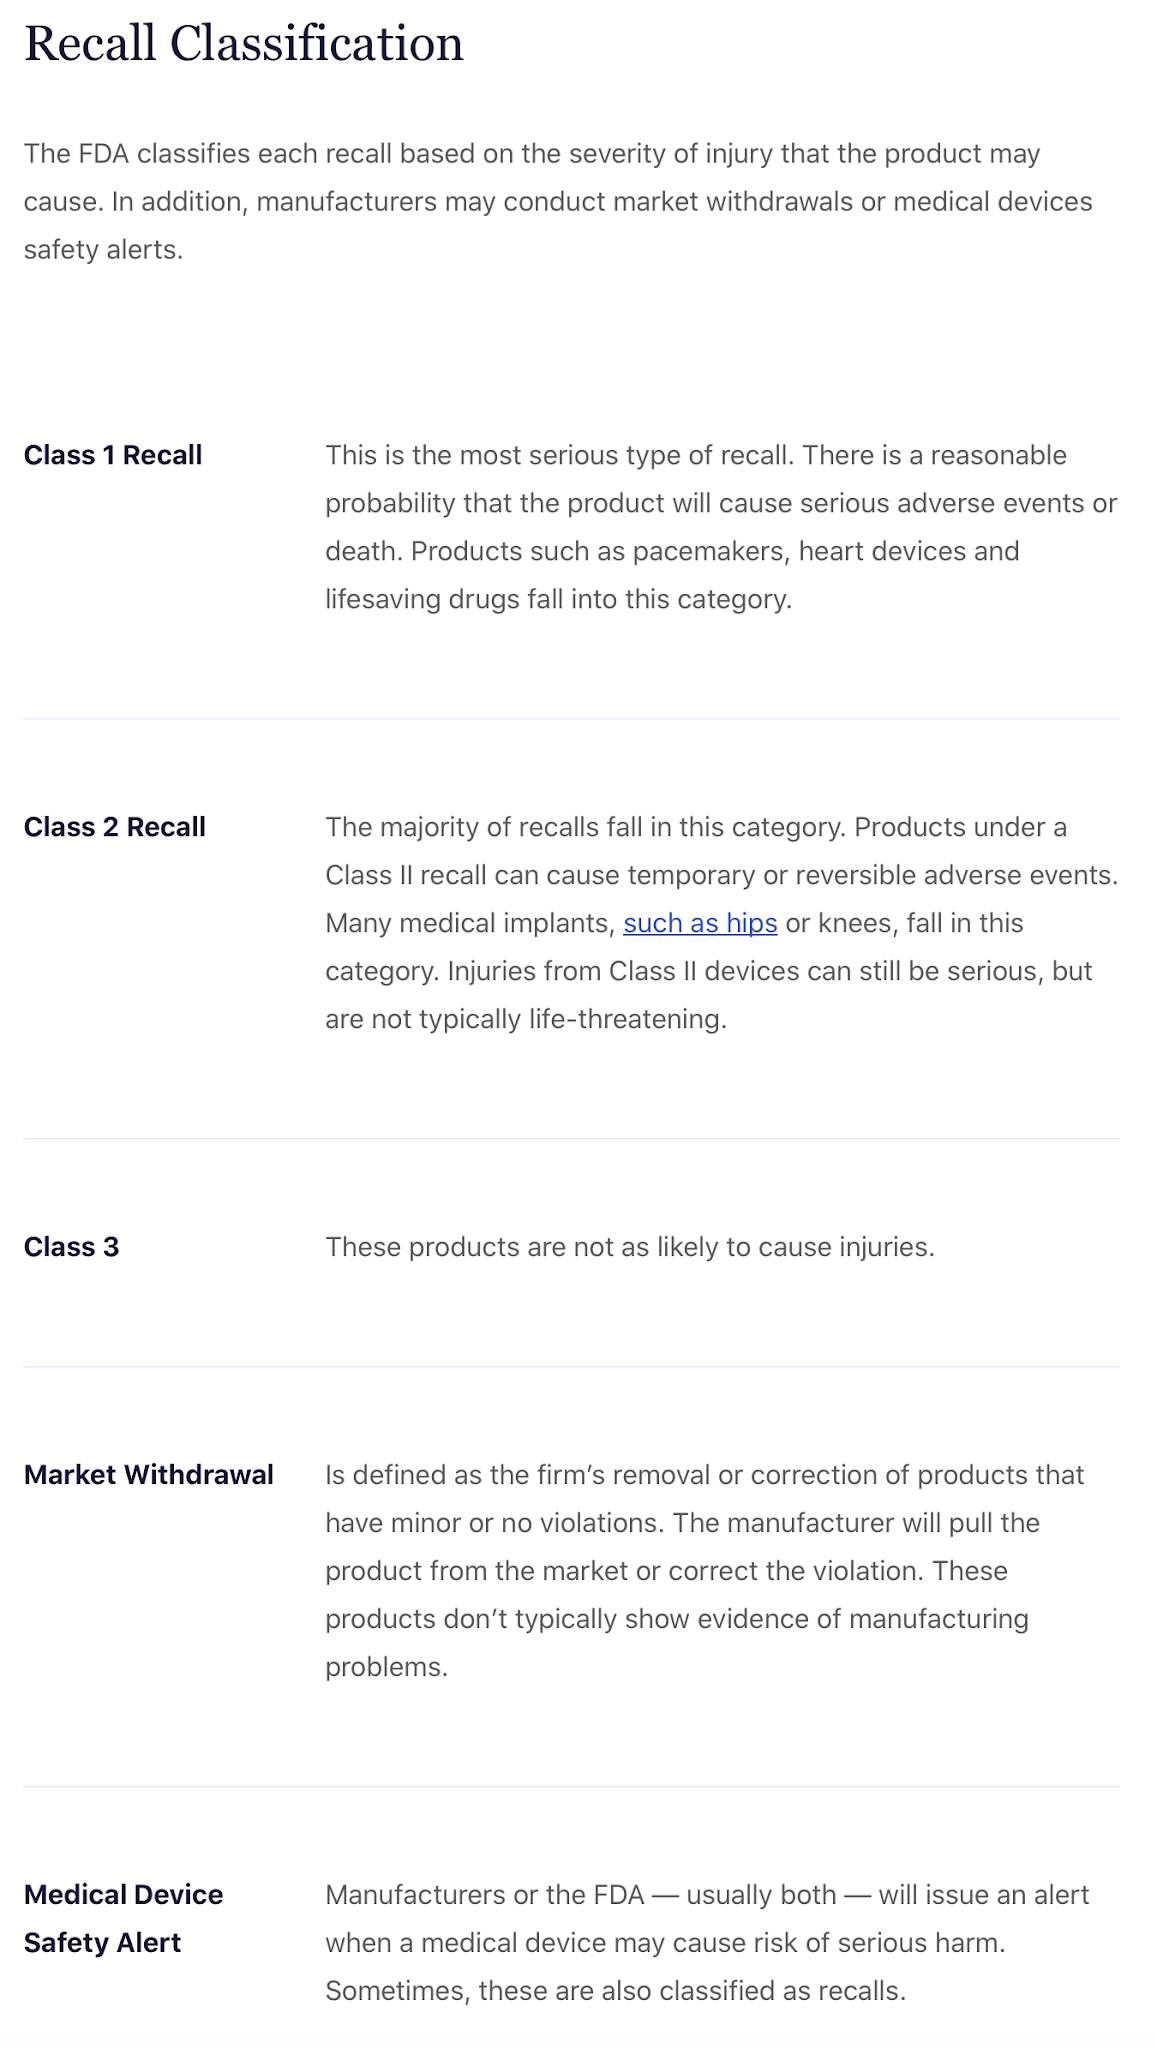Click the 'majority of recalls' description text
Image resolution: width=1157 pixels, height=2048 pixels.
point(721,923)
